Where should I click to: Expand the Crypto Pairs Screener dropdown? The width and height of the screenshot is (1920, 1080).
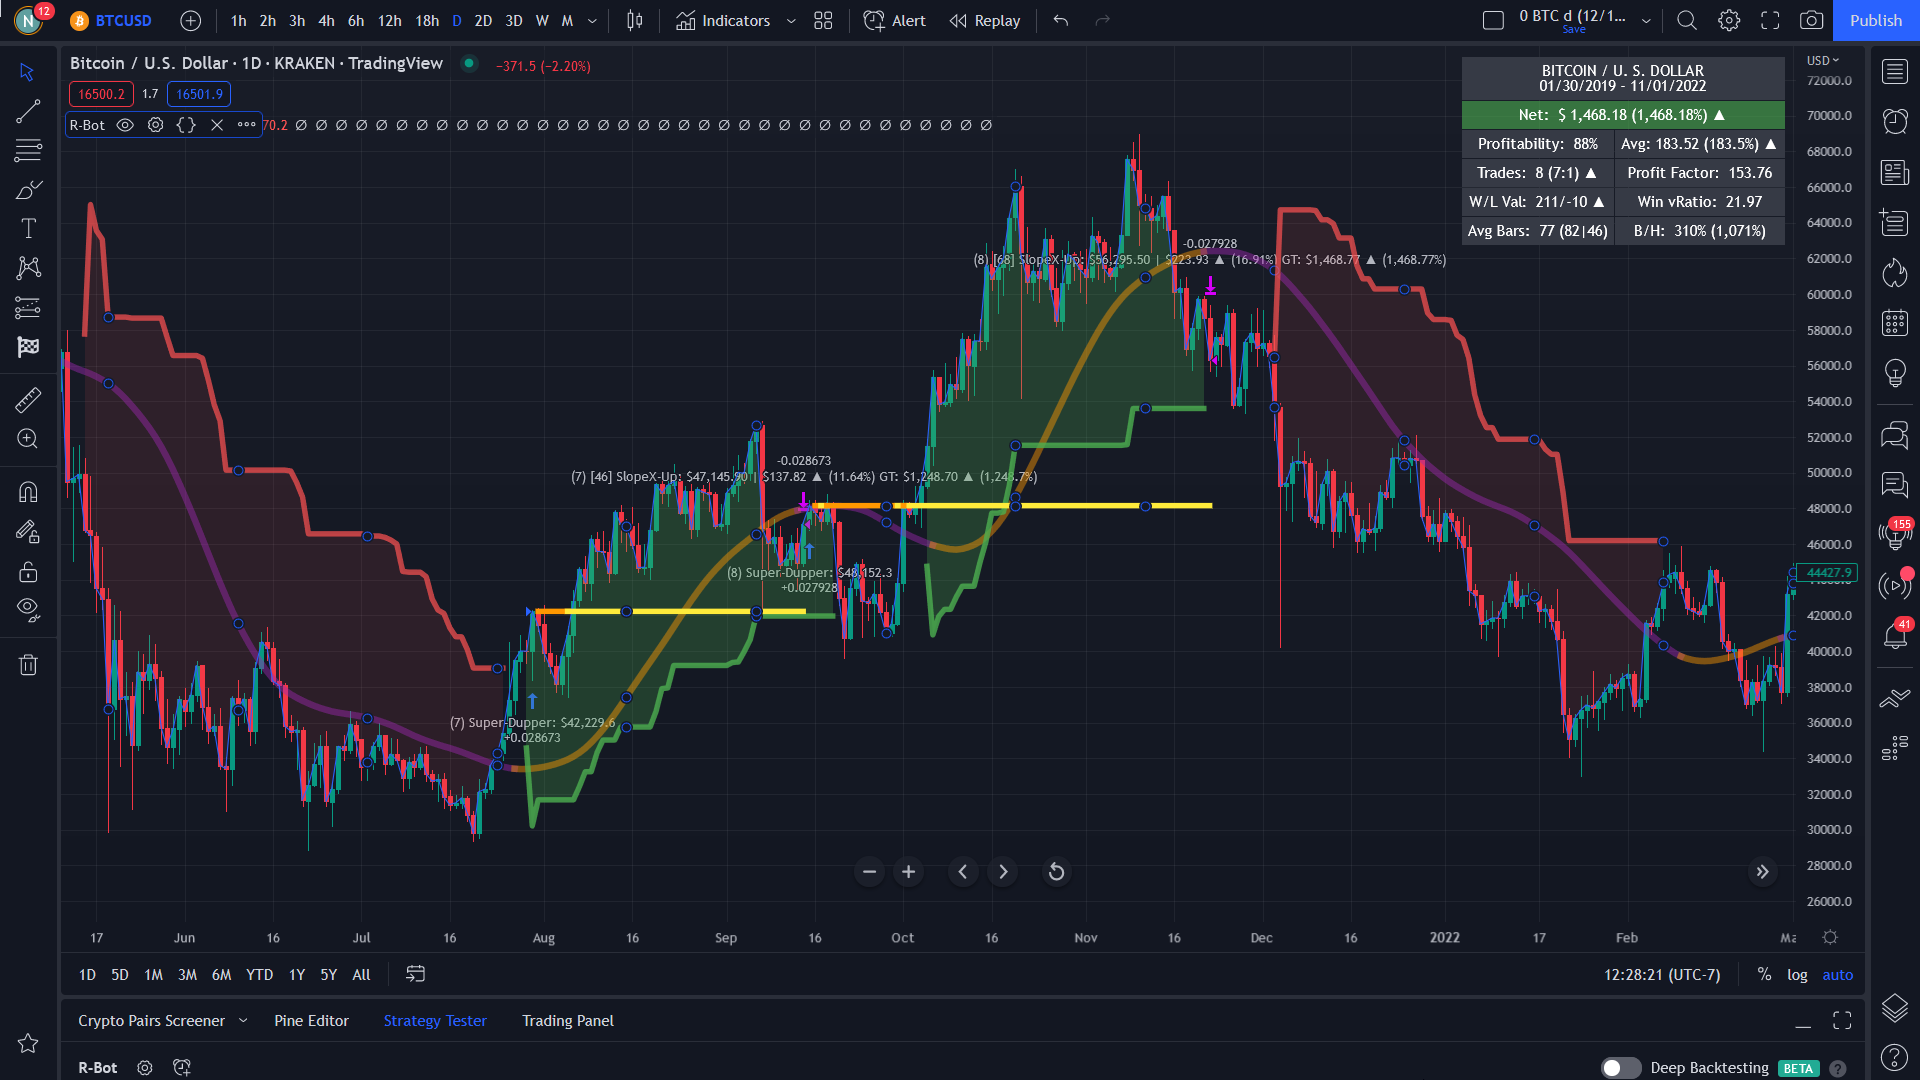click(x=243, y=1021)
